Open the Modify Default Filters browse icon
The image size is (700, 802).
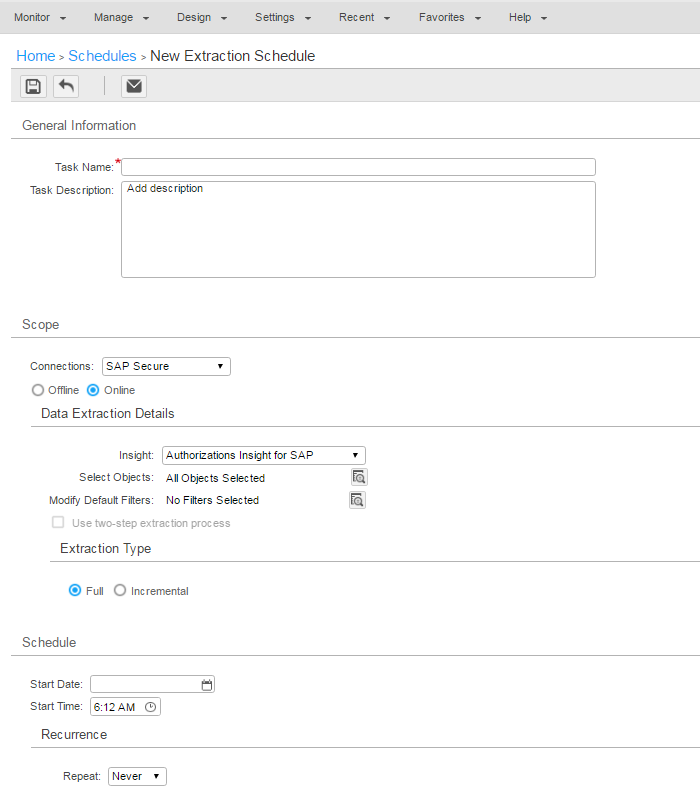(358, 499)
